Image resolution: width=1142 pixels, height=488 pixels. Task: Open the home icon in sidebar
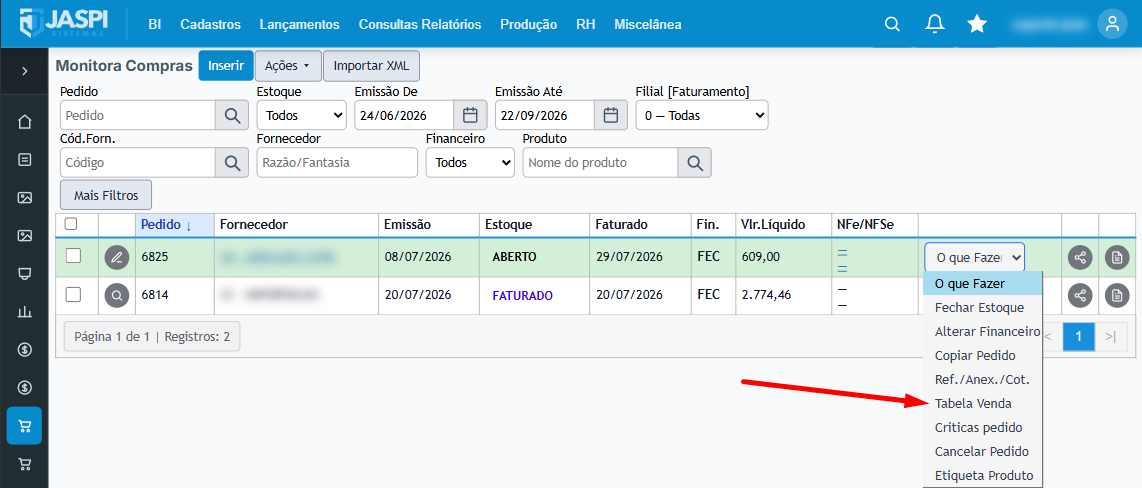pyautogui.click(x=25, y=121)
